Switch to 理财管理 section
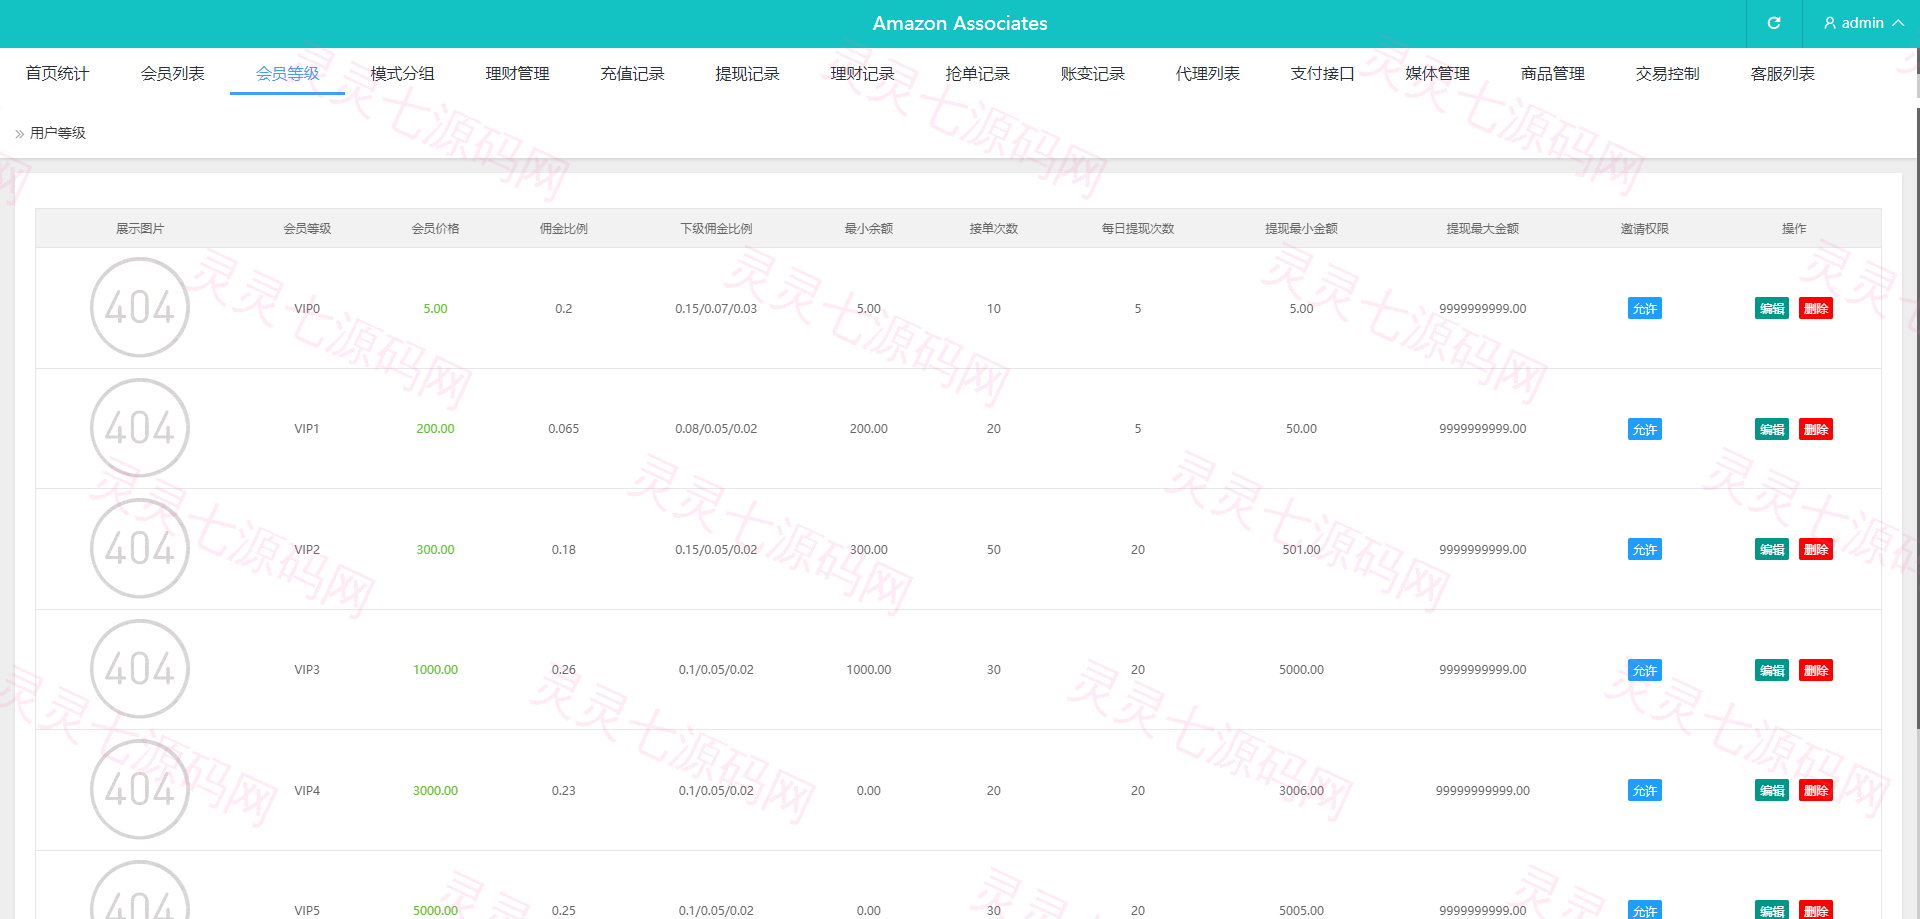Screen dimensions: 1920x919 point(517,73)
